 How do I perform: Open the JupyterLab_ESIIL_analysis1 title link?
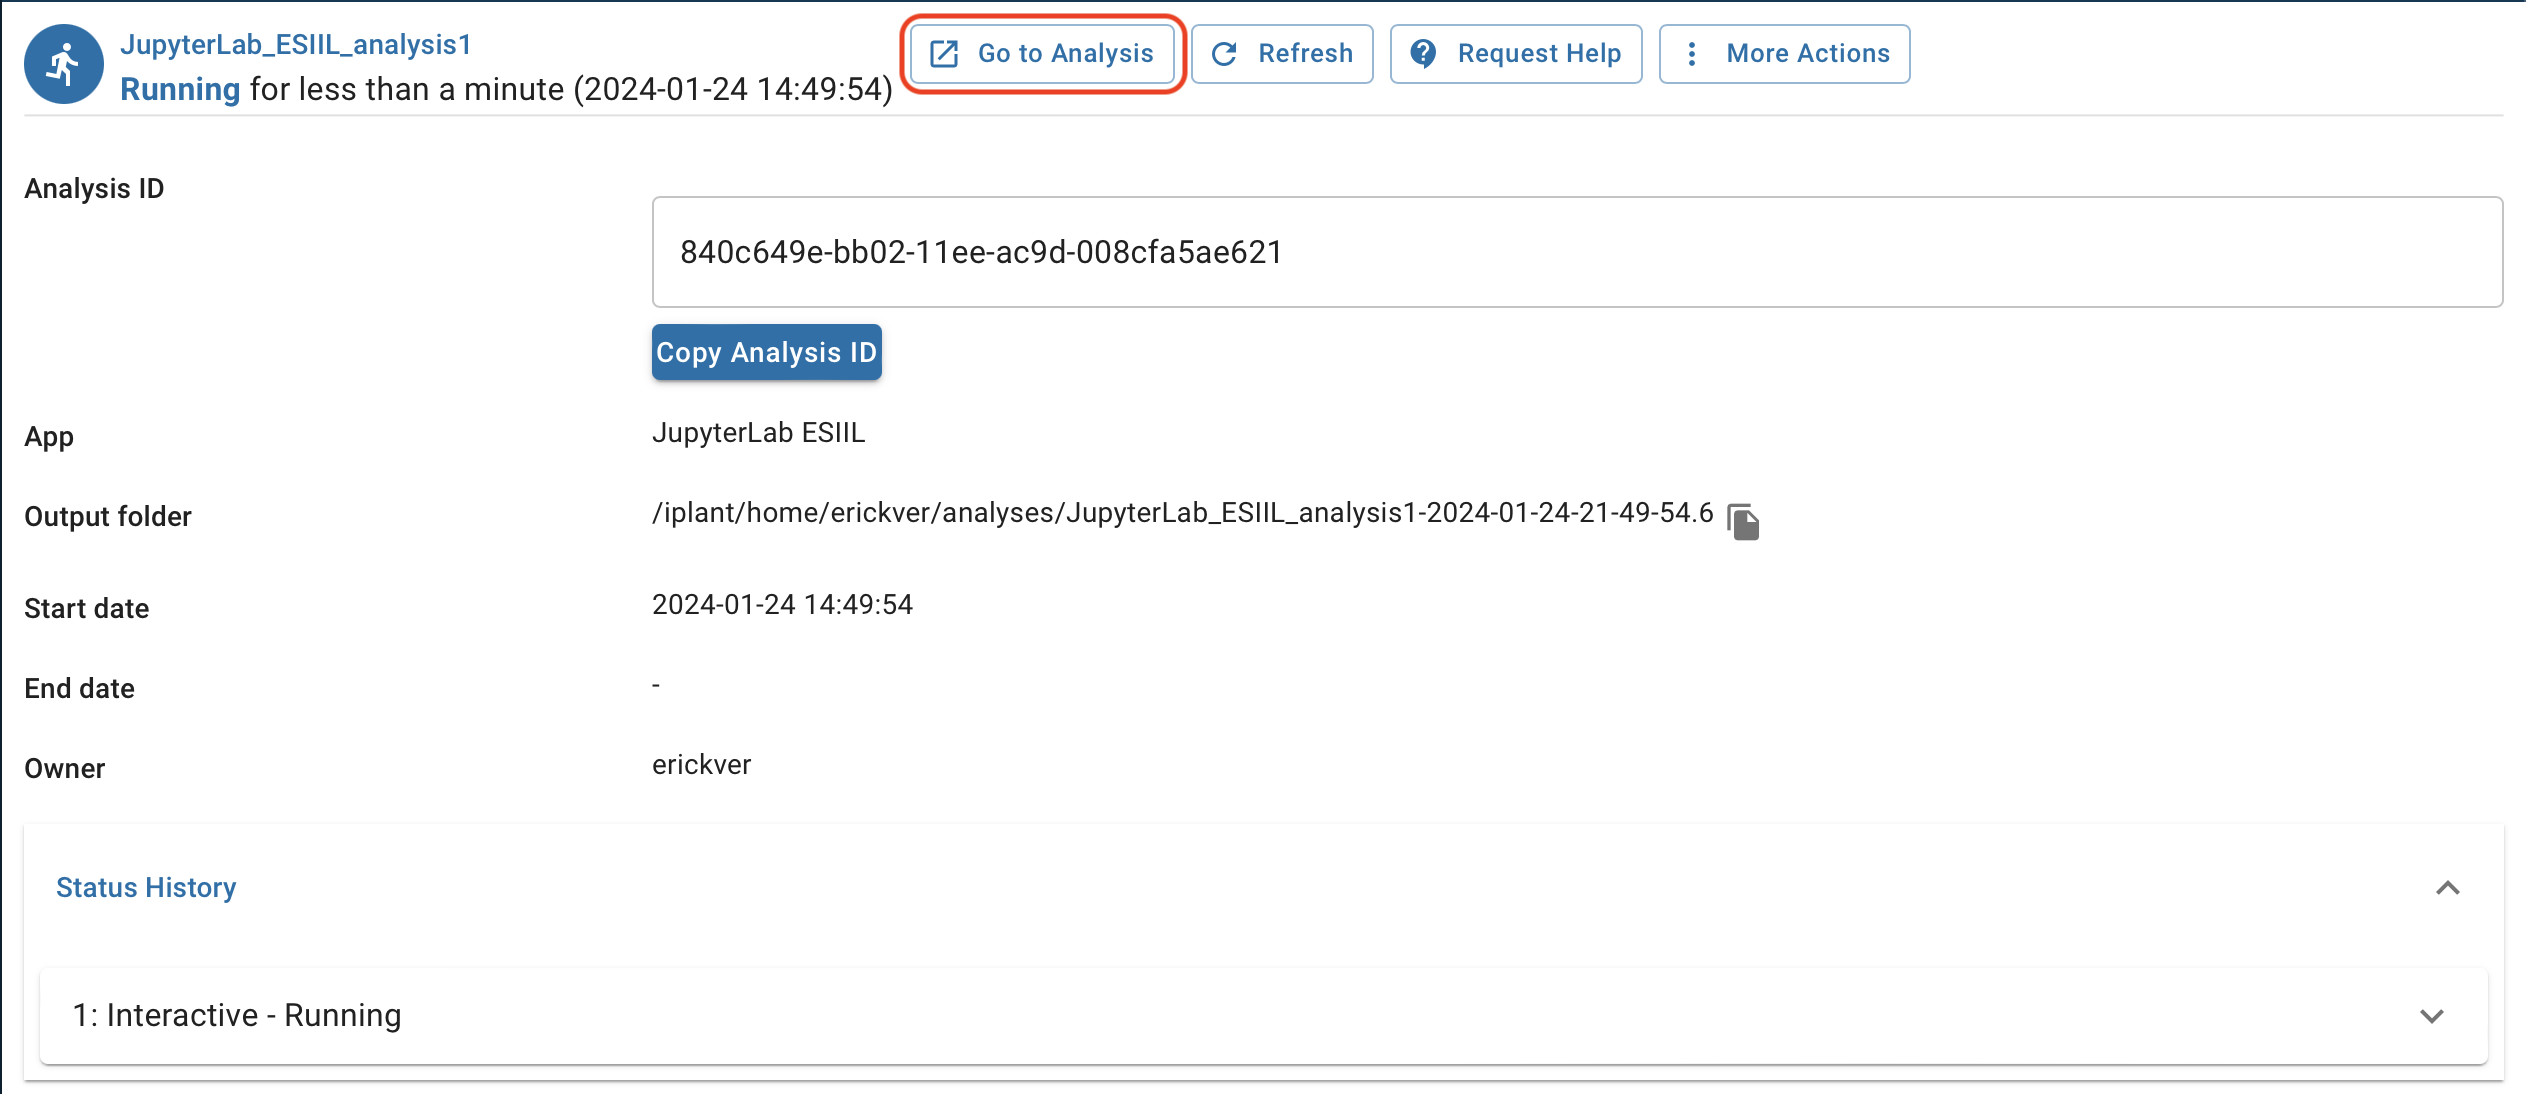[x=296, y=45]
